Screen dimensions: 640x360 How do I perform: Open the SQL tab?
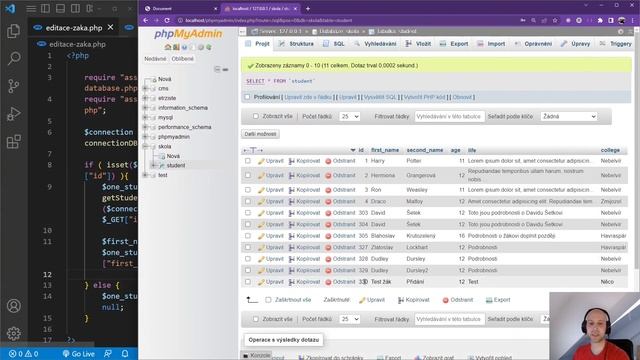tap(334, 44)
